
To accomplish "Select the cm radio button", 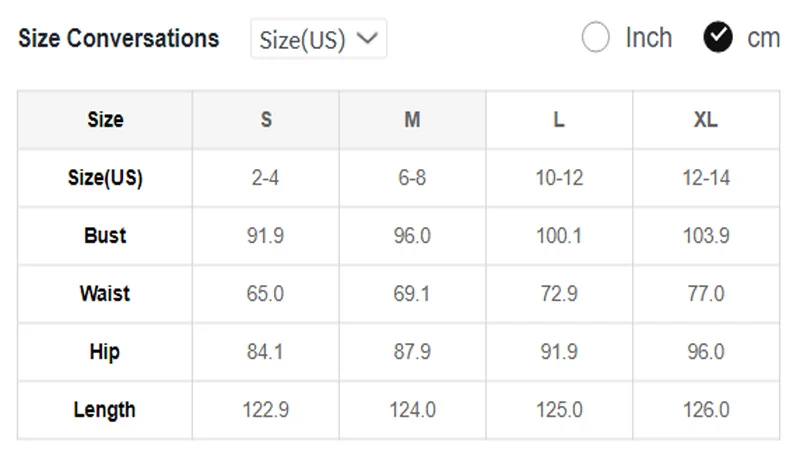I will tap(718, 37).
